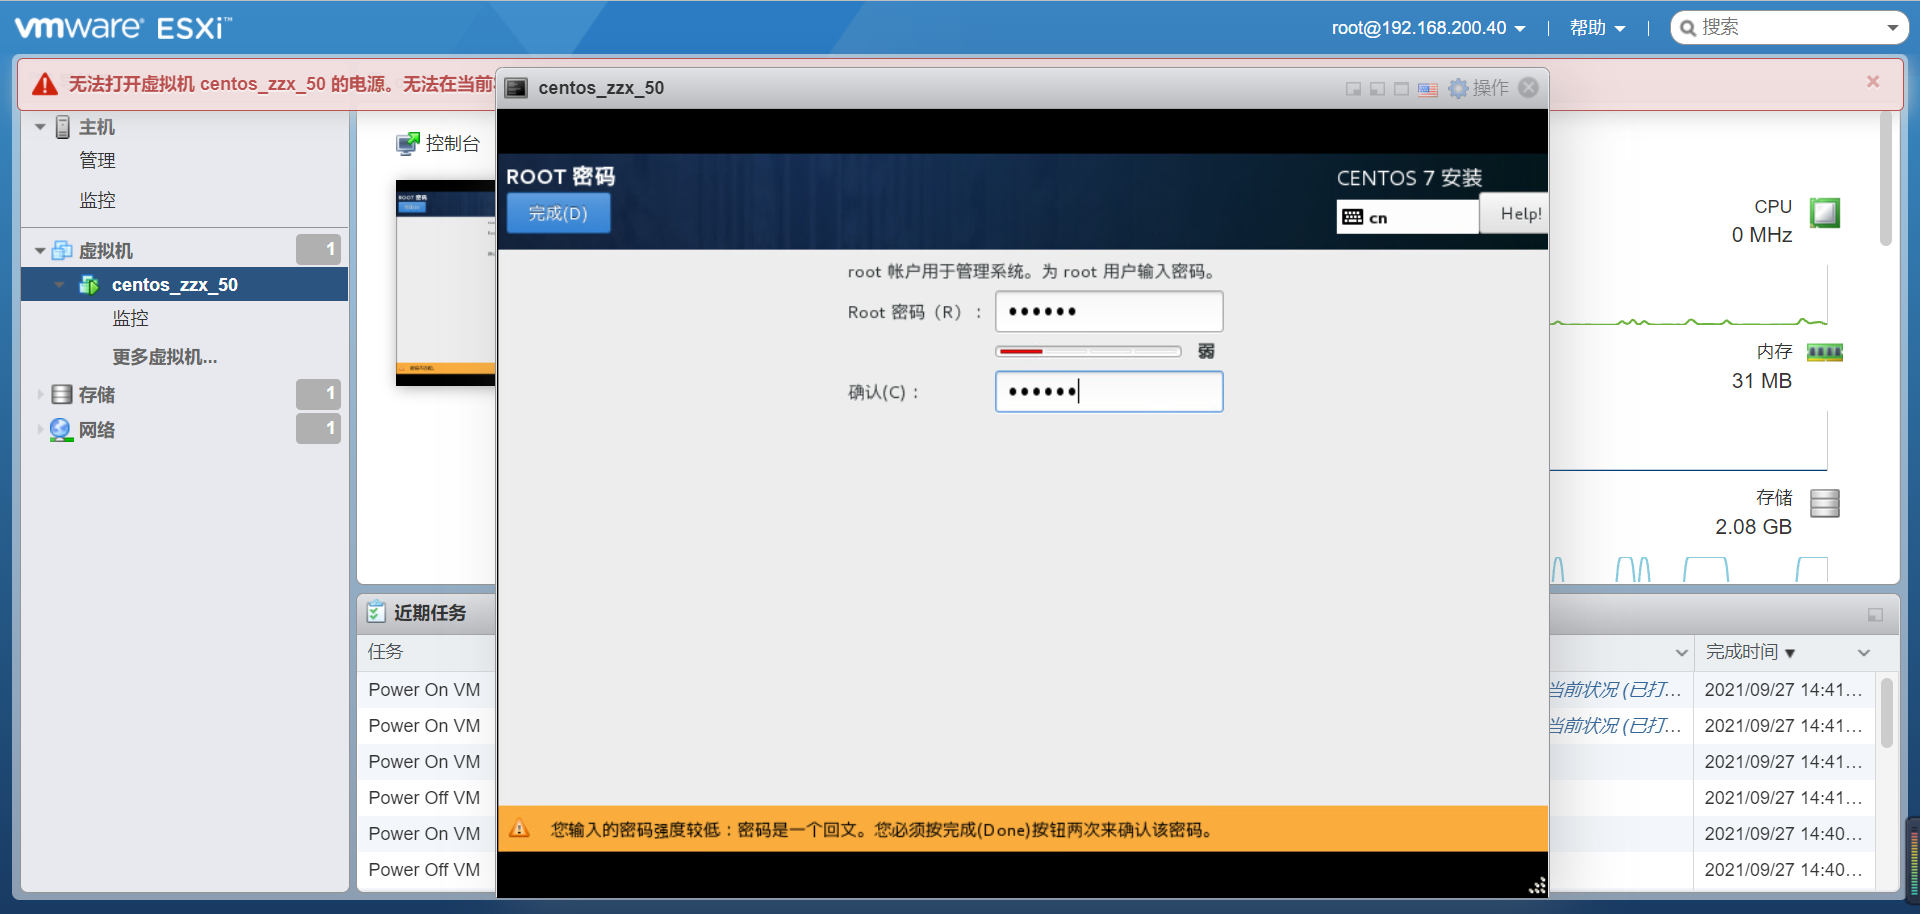Open the 帮助 help menu

[x=1597, y=28]
